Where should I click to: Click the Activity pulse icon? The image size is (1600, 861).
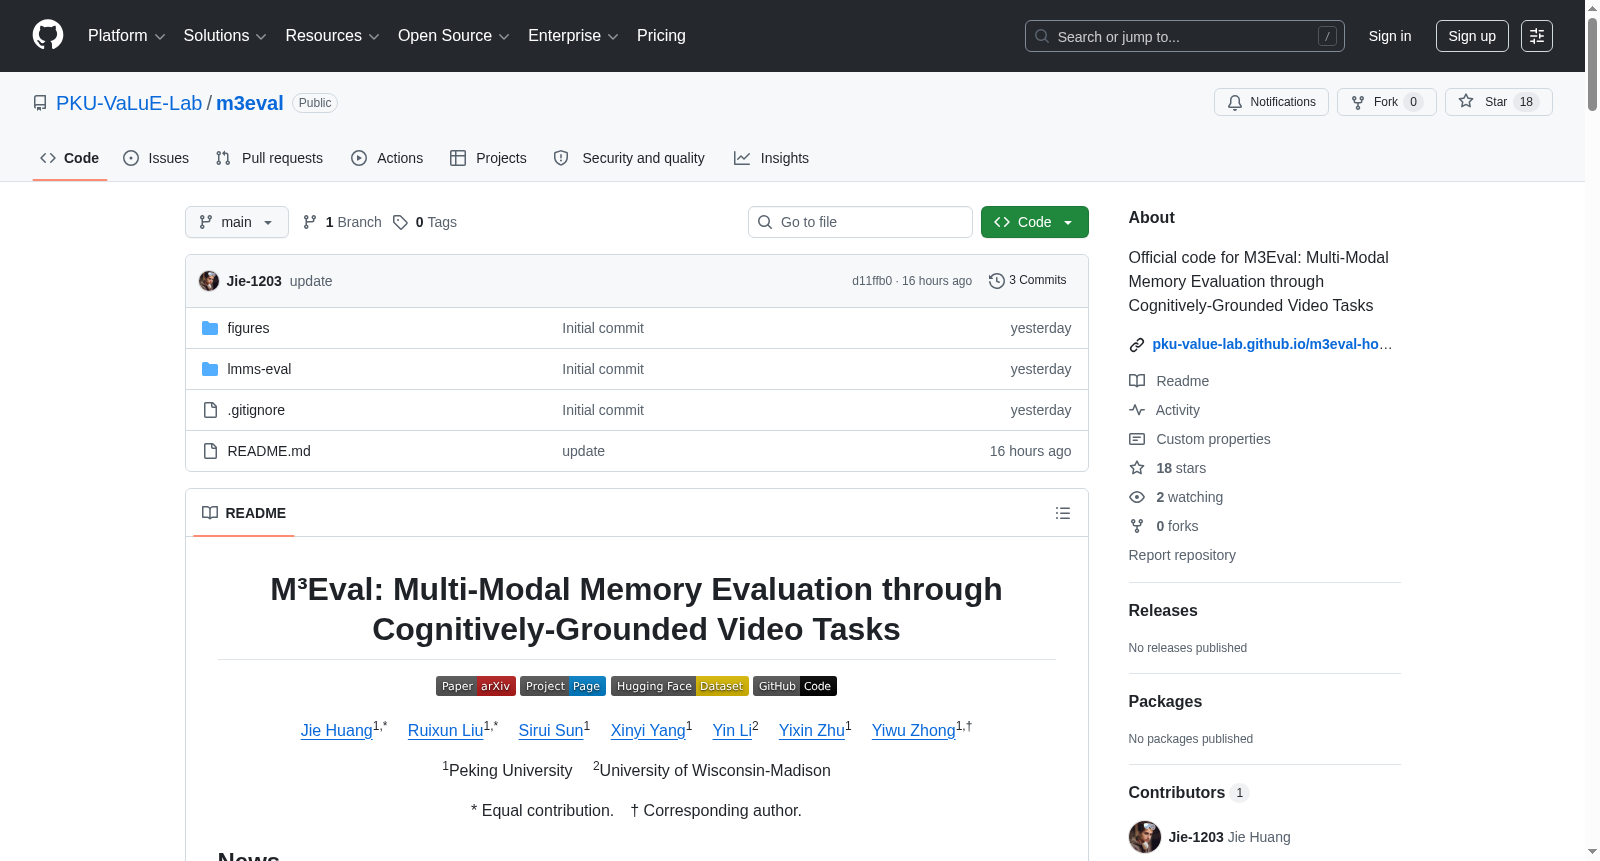pyautogui.click(x=1137, y=410)
